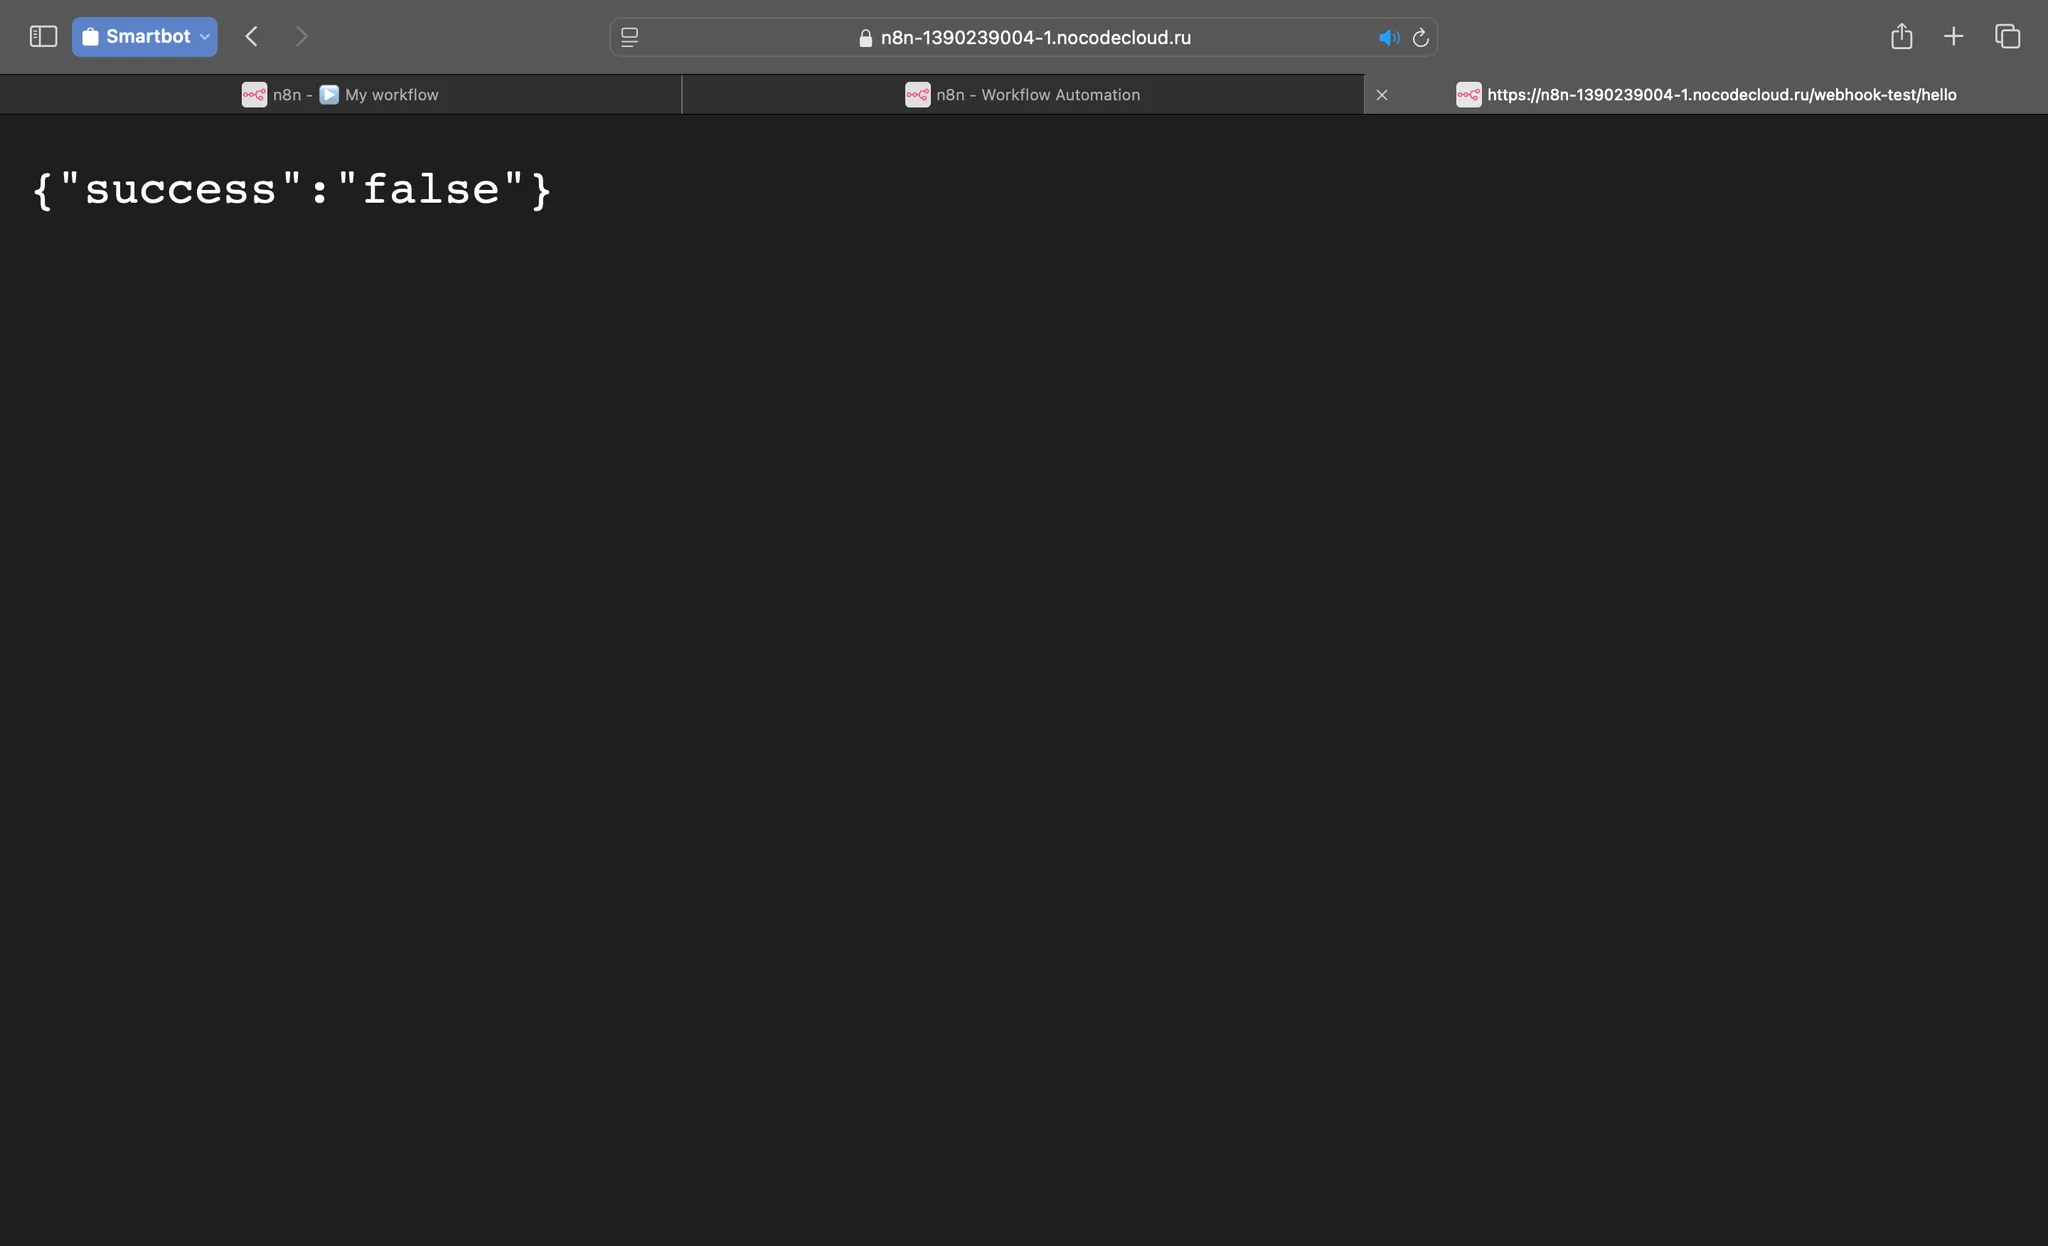The image size is (2048, 1246).
Task: Click the n8n favicon on the Workflow Automation tab
Action: pos(917,95)
